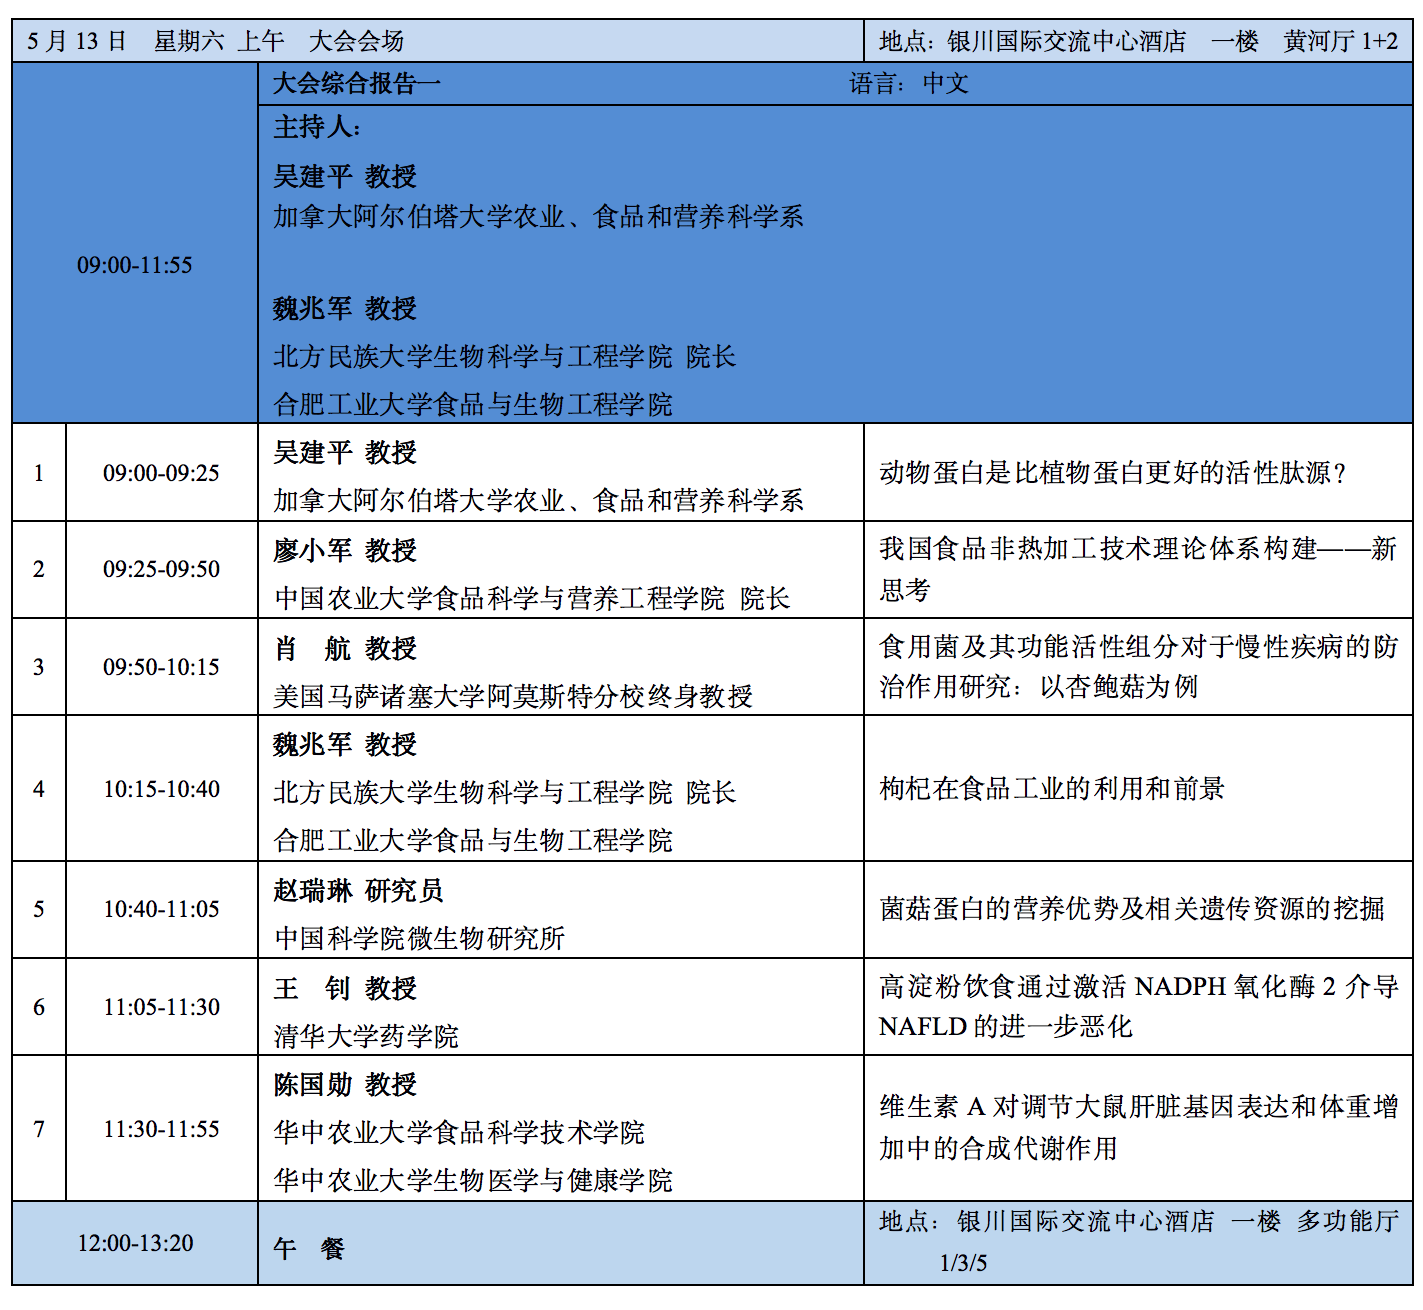Select the 09:00-11:55 session time cell
The width and height of the screenshot is (1423, 1310).
point(135,265)
